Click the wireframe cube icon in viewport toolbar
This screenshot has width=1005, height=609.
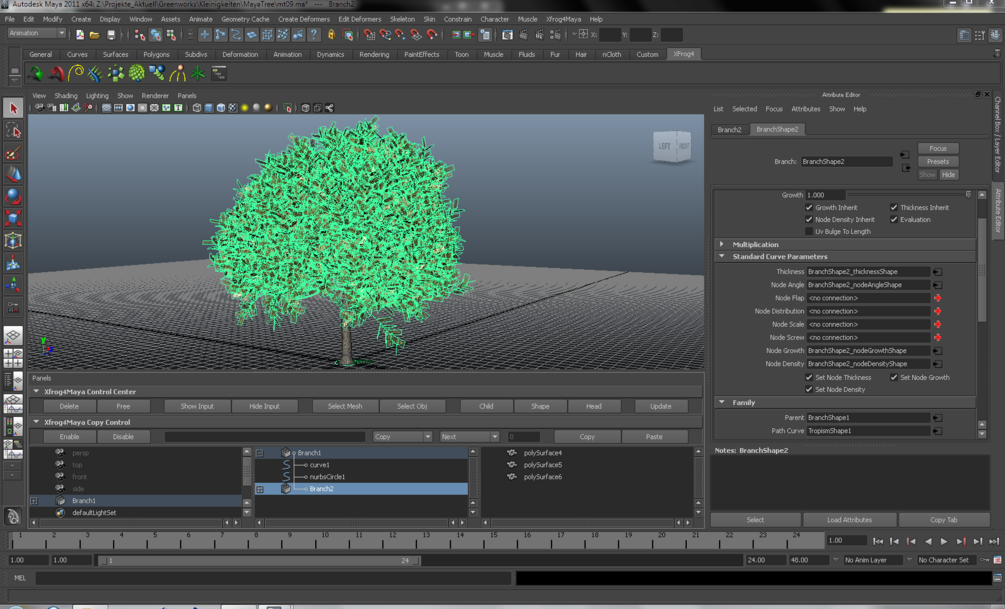[x=197, y=108]
